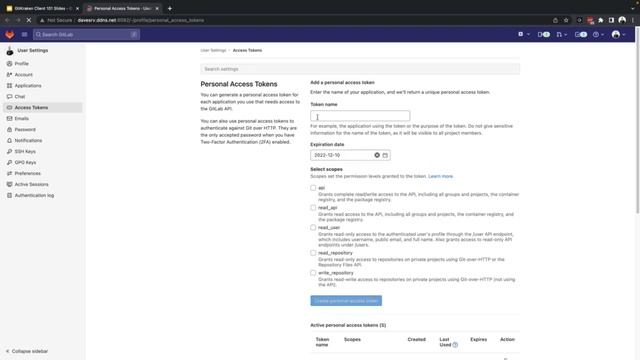Enable the read_api scope checkbox
Image resolution: width=640 pixels, height=360 pixels.
click(313, 208)
